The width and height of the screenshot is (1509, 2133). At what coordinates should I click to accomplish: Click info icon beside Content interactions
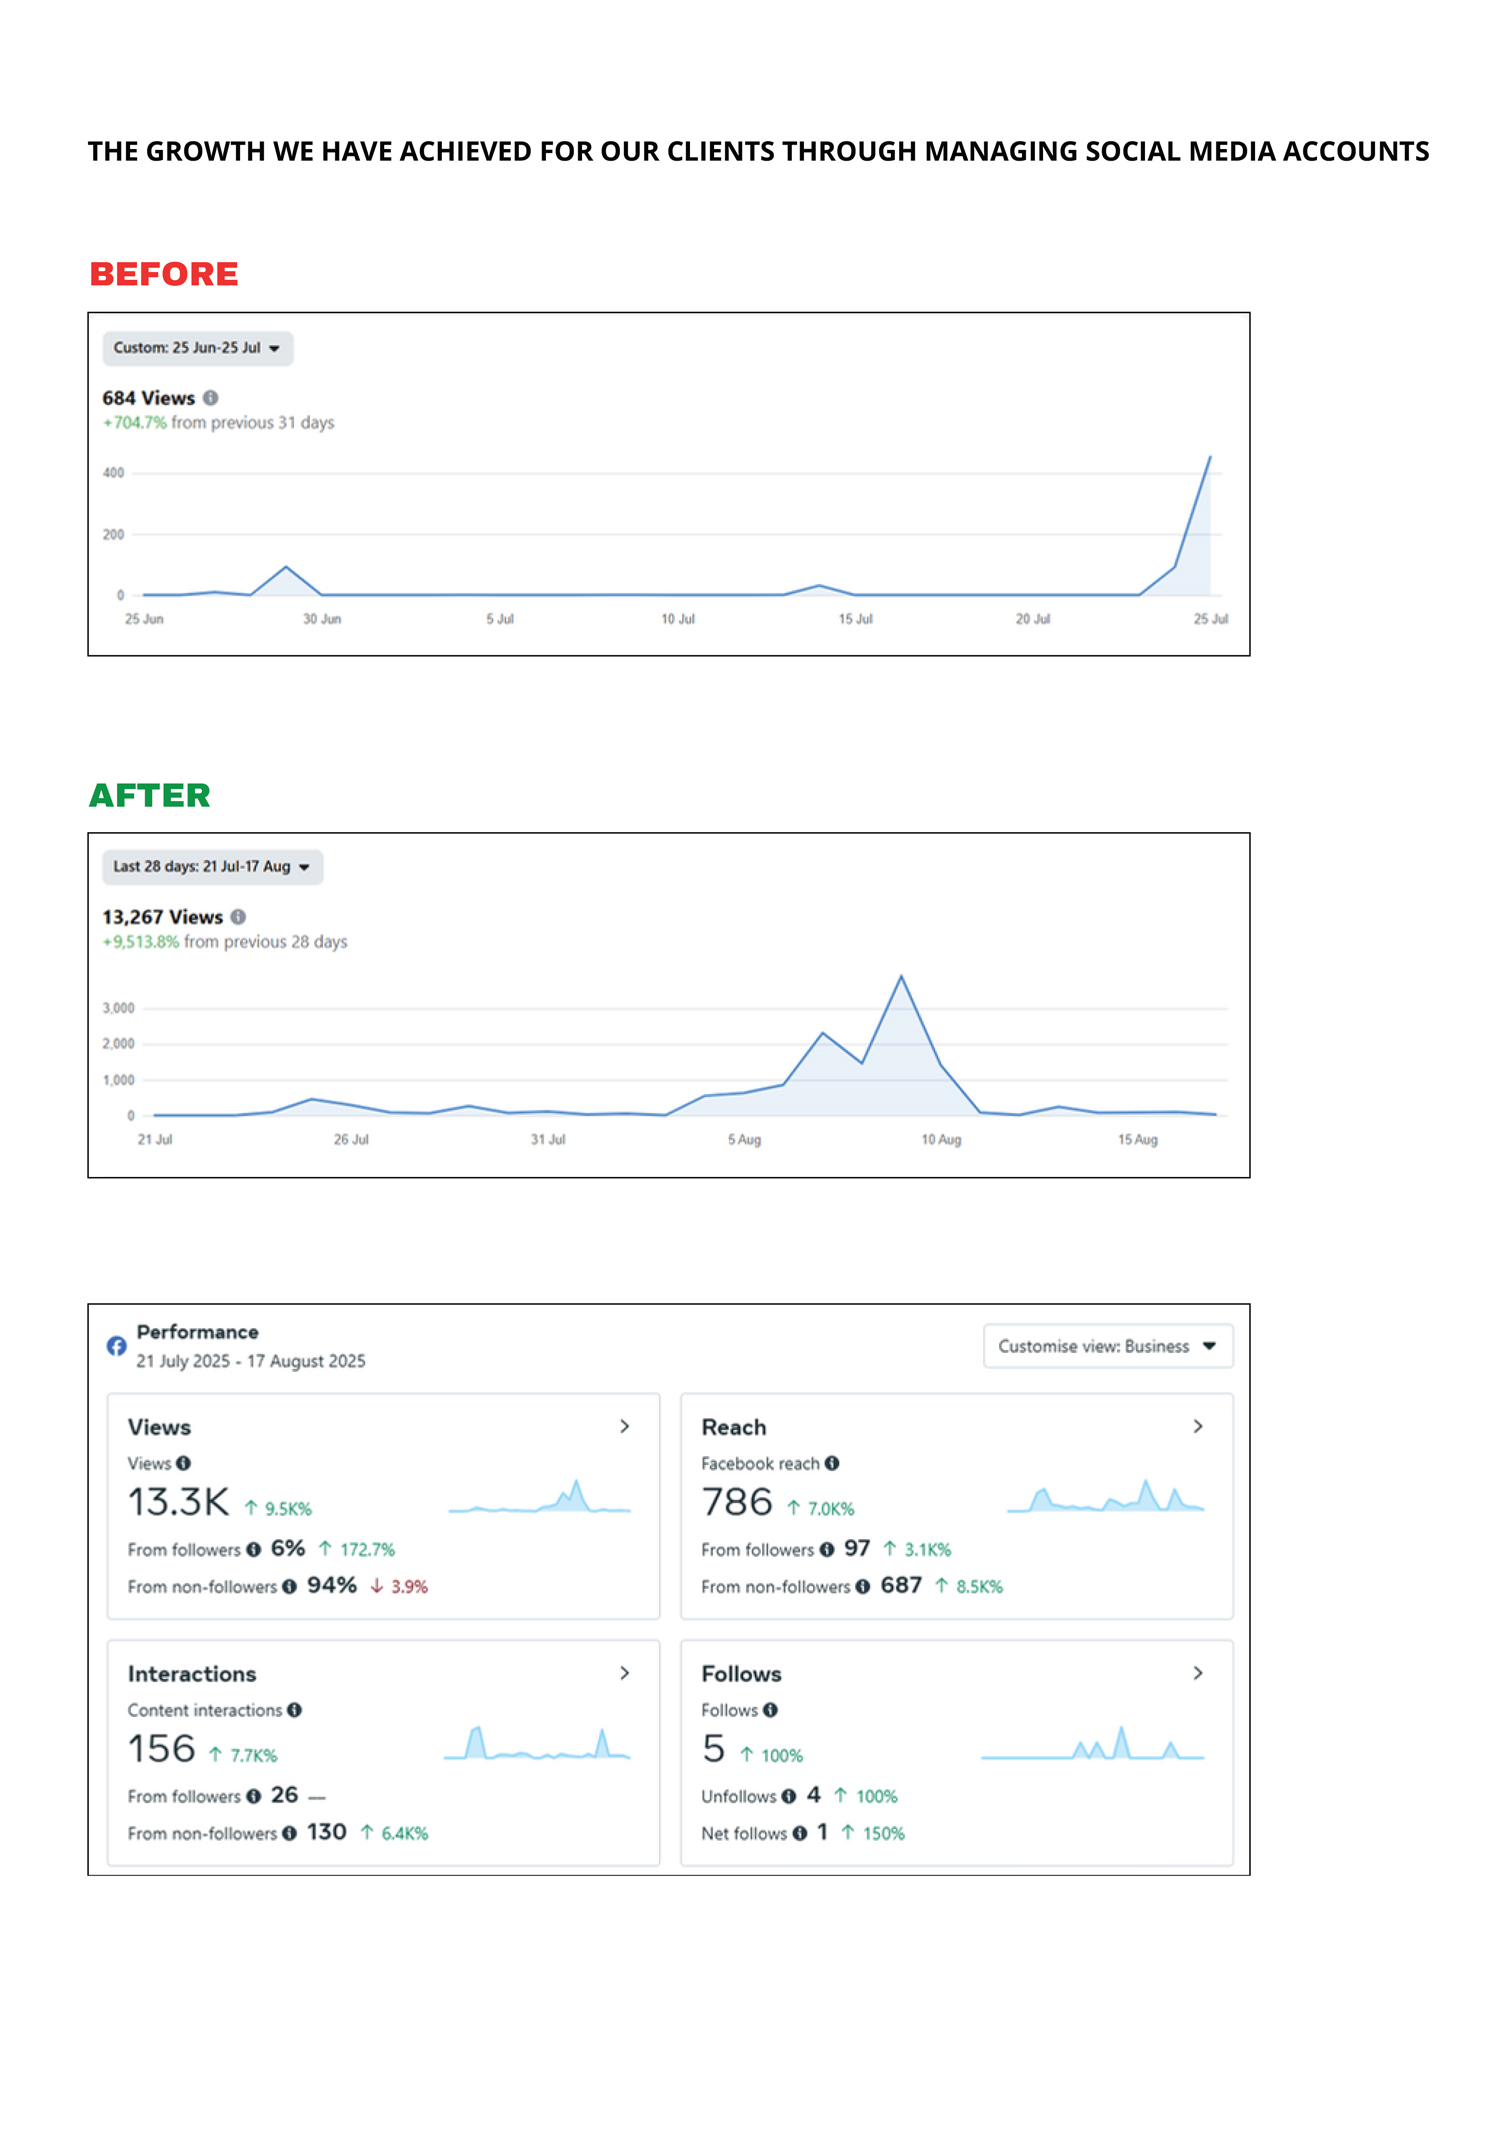pyautogui.click(x=295, y=1710)
